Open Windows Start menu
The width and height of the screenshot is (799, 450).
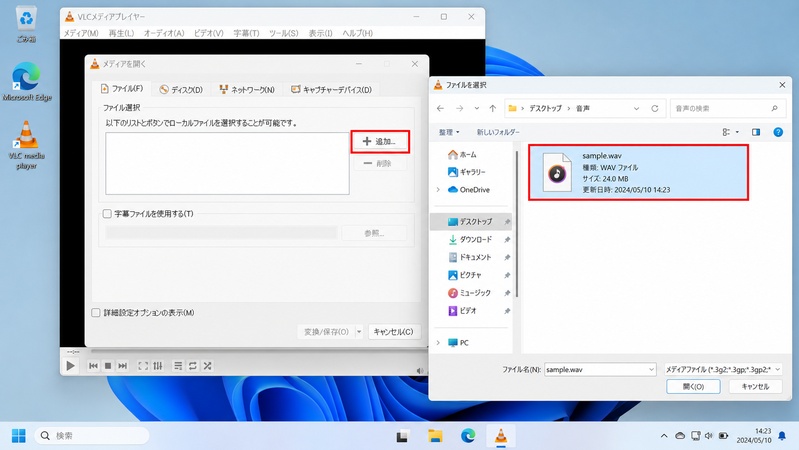coord(18,436)
